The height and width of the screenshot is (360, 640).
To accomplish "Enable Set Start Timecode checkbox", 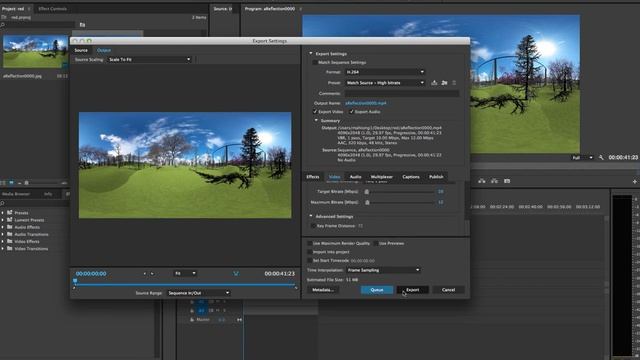I will (x=309, y=260).
